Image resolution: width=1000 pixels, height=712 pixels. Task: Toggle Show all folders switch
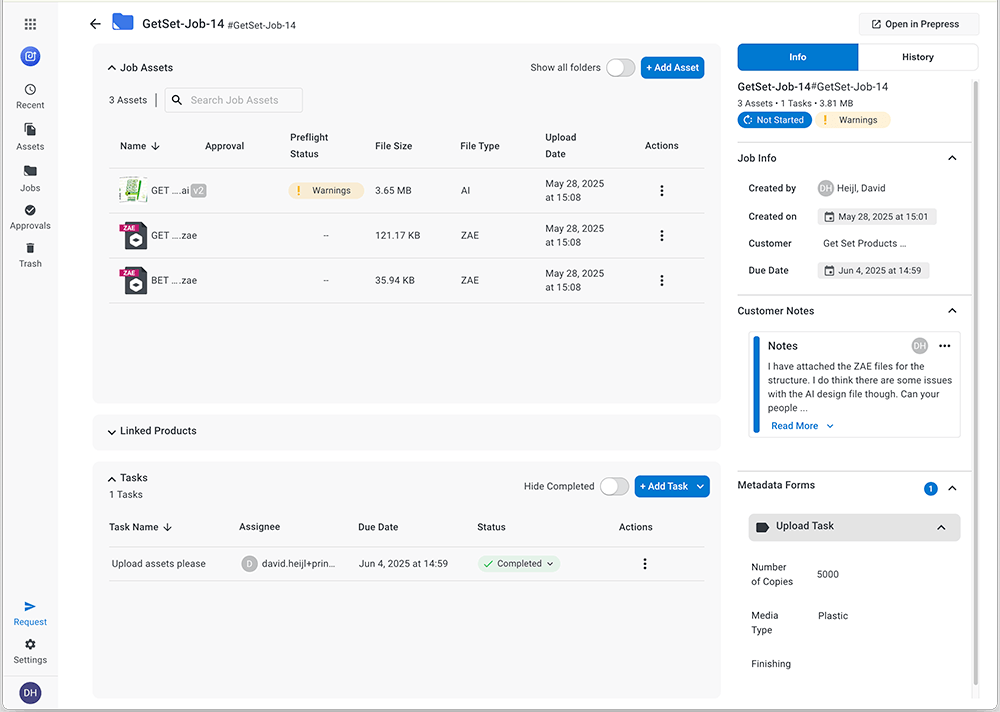[x=620, y=68]
